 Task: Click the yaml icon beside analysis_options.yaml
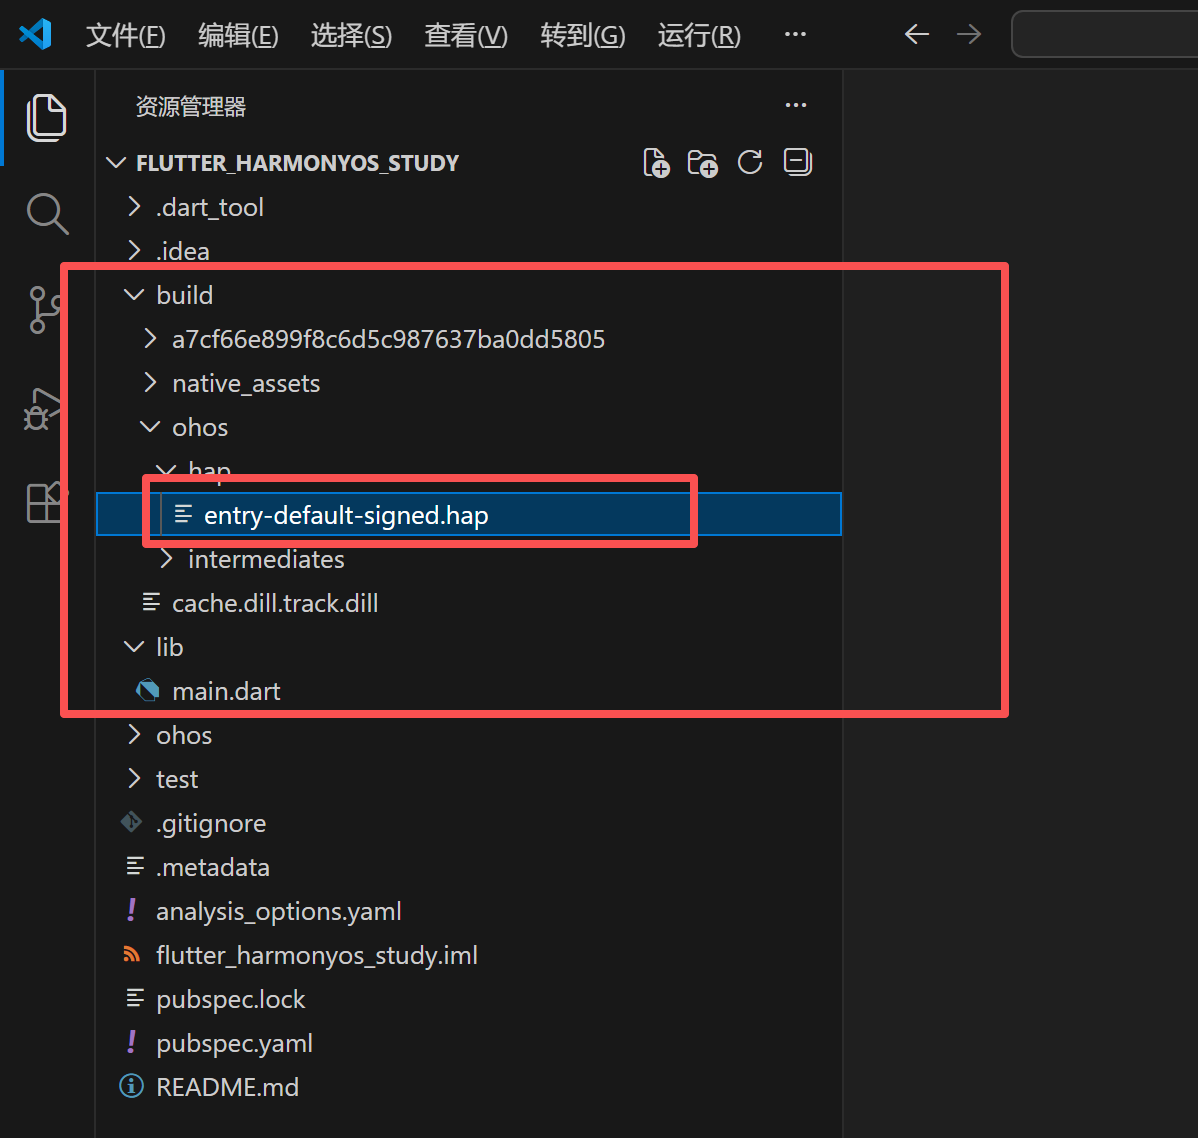pyautogui.click(x=131, y=910)
